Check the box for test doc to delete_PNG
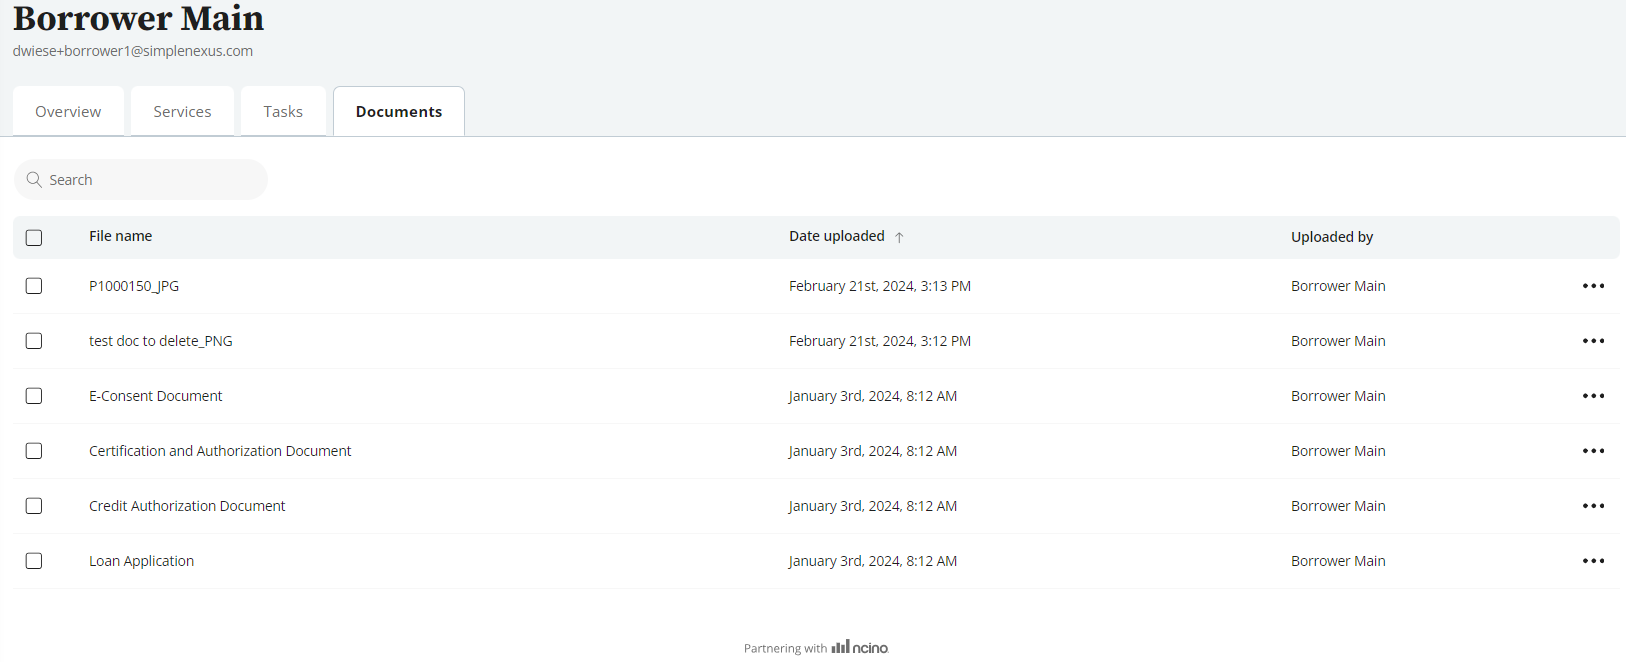Viewport: 1626px width, 662px height. click(x=34, y=341)
